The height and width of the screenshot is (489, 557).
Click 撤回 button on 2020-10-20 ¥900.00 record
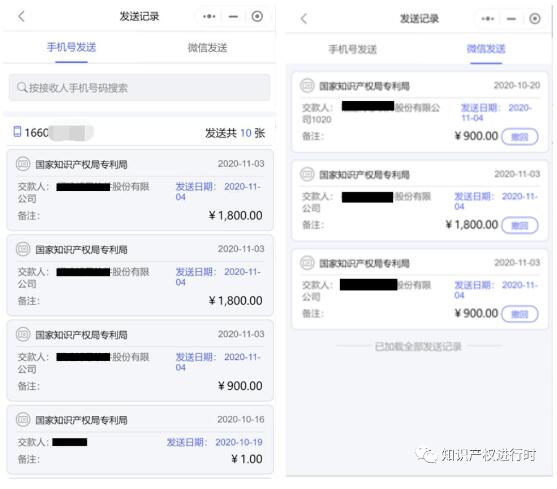[520, 137]
